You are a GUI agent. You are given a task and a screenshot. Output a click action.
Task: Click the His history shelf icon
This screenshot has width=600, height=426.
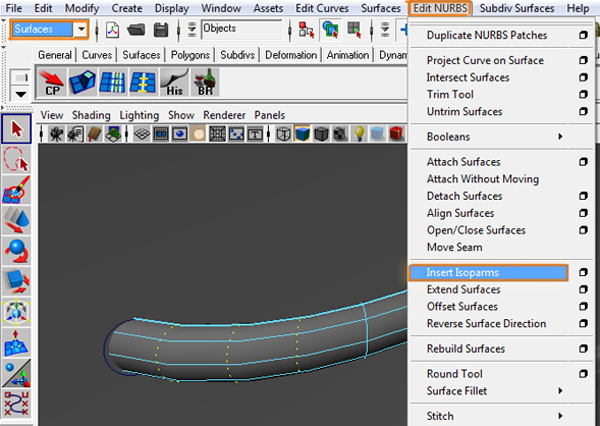[x=174, y=82]
